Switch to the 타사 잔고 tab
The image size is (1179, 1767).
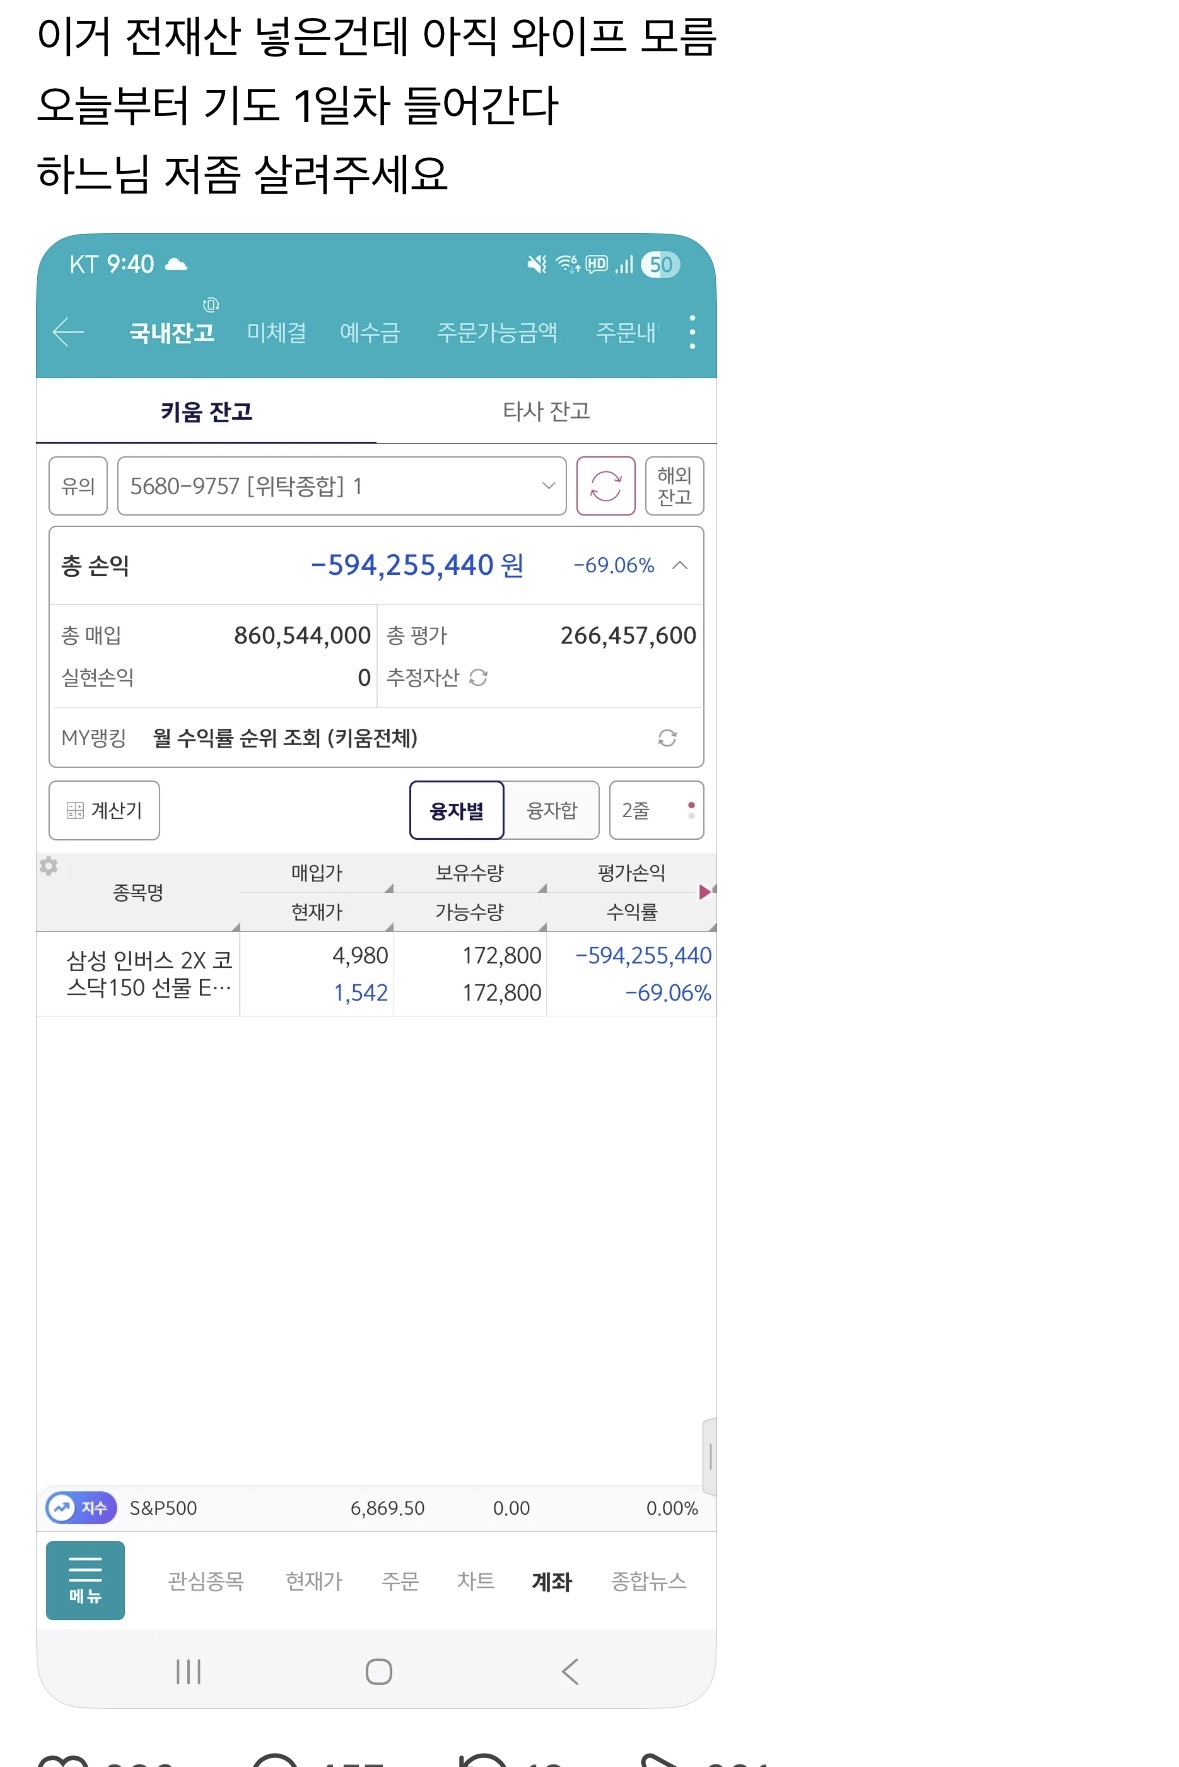click(546, 411)
